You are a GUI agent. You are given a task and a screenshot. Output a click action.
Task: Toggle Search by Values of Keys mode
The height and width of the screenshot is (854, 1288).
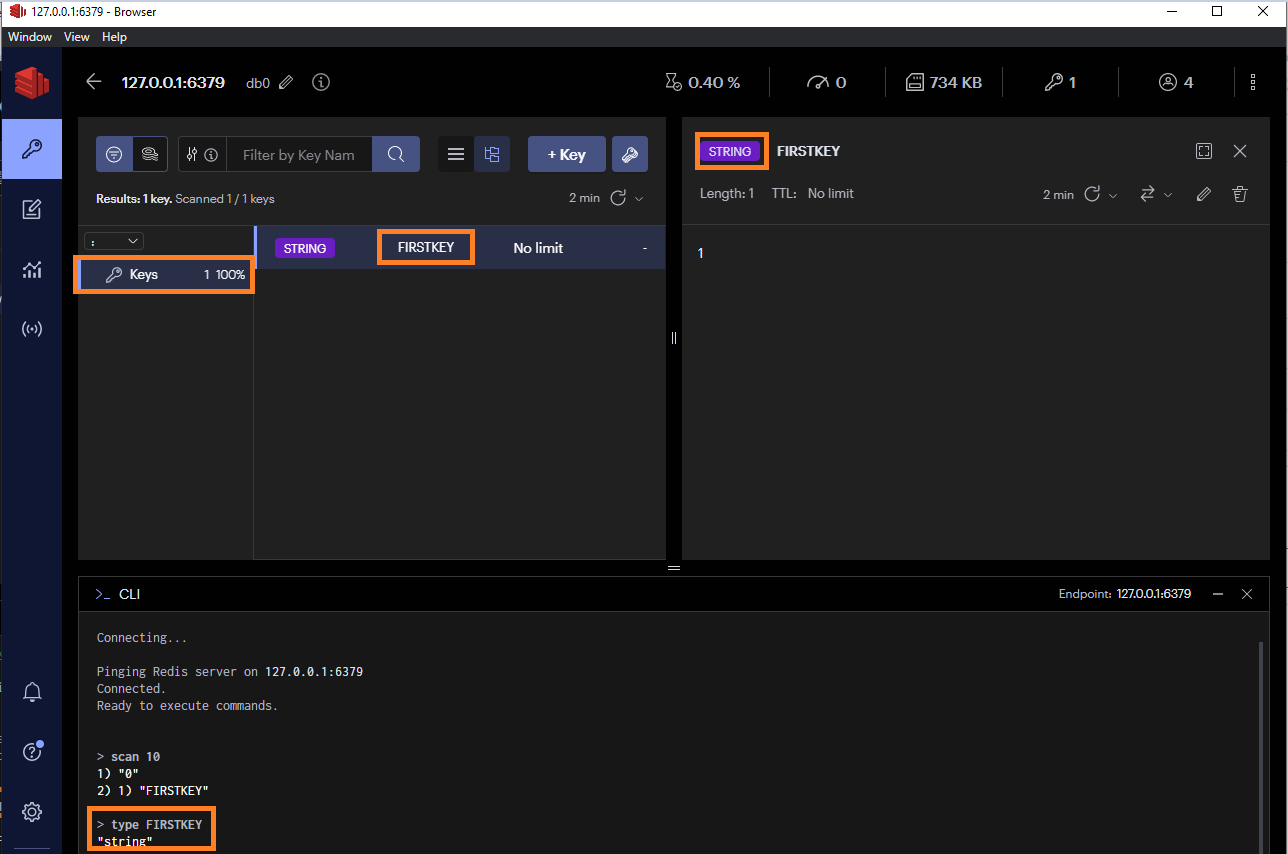[x=150, y=155]
